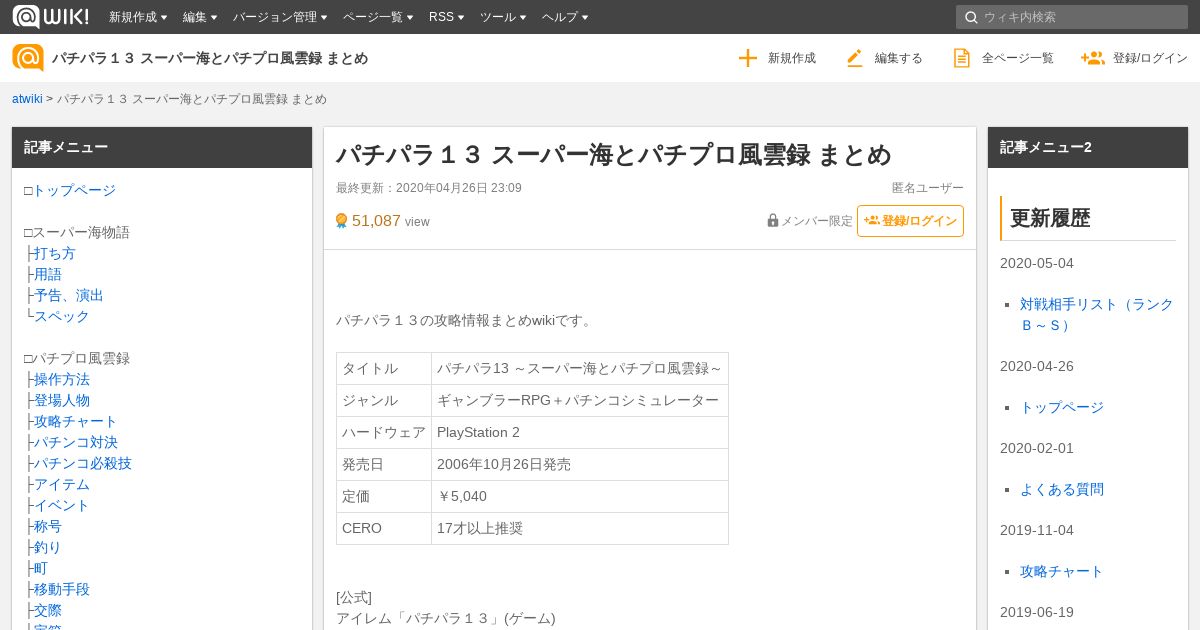1200x630 pixels.
Task: Open the 登場人物 page link
Action: [62, 400]
